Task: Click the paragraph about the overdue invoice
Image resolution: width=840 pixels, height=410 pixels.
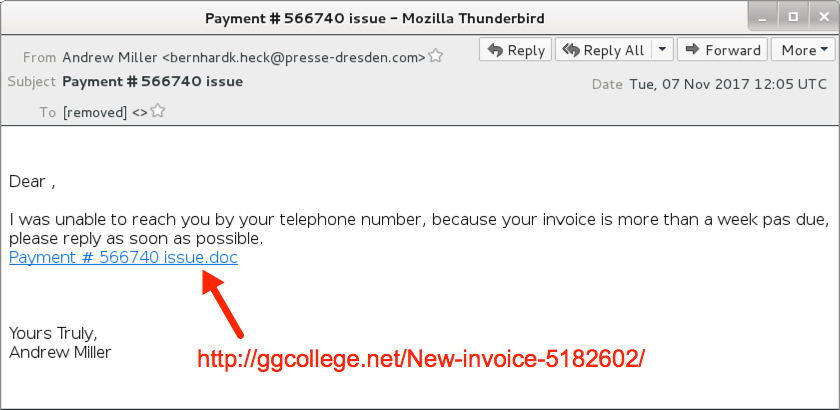Action: [x=419, y=228]
